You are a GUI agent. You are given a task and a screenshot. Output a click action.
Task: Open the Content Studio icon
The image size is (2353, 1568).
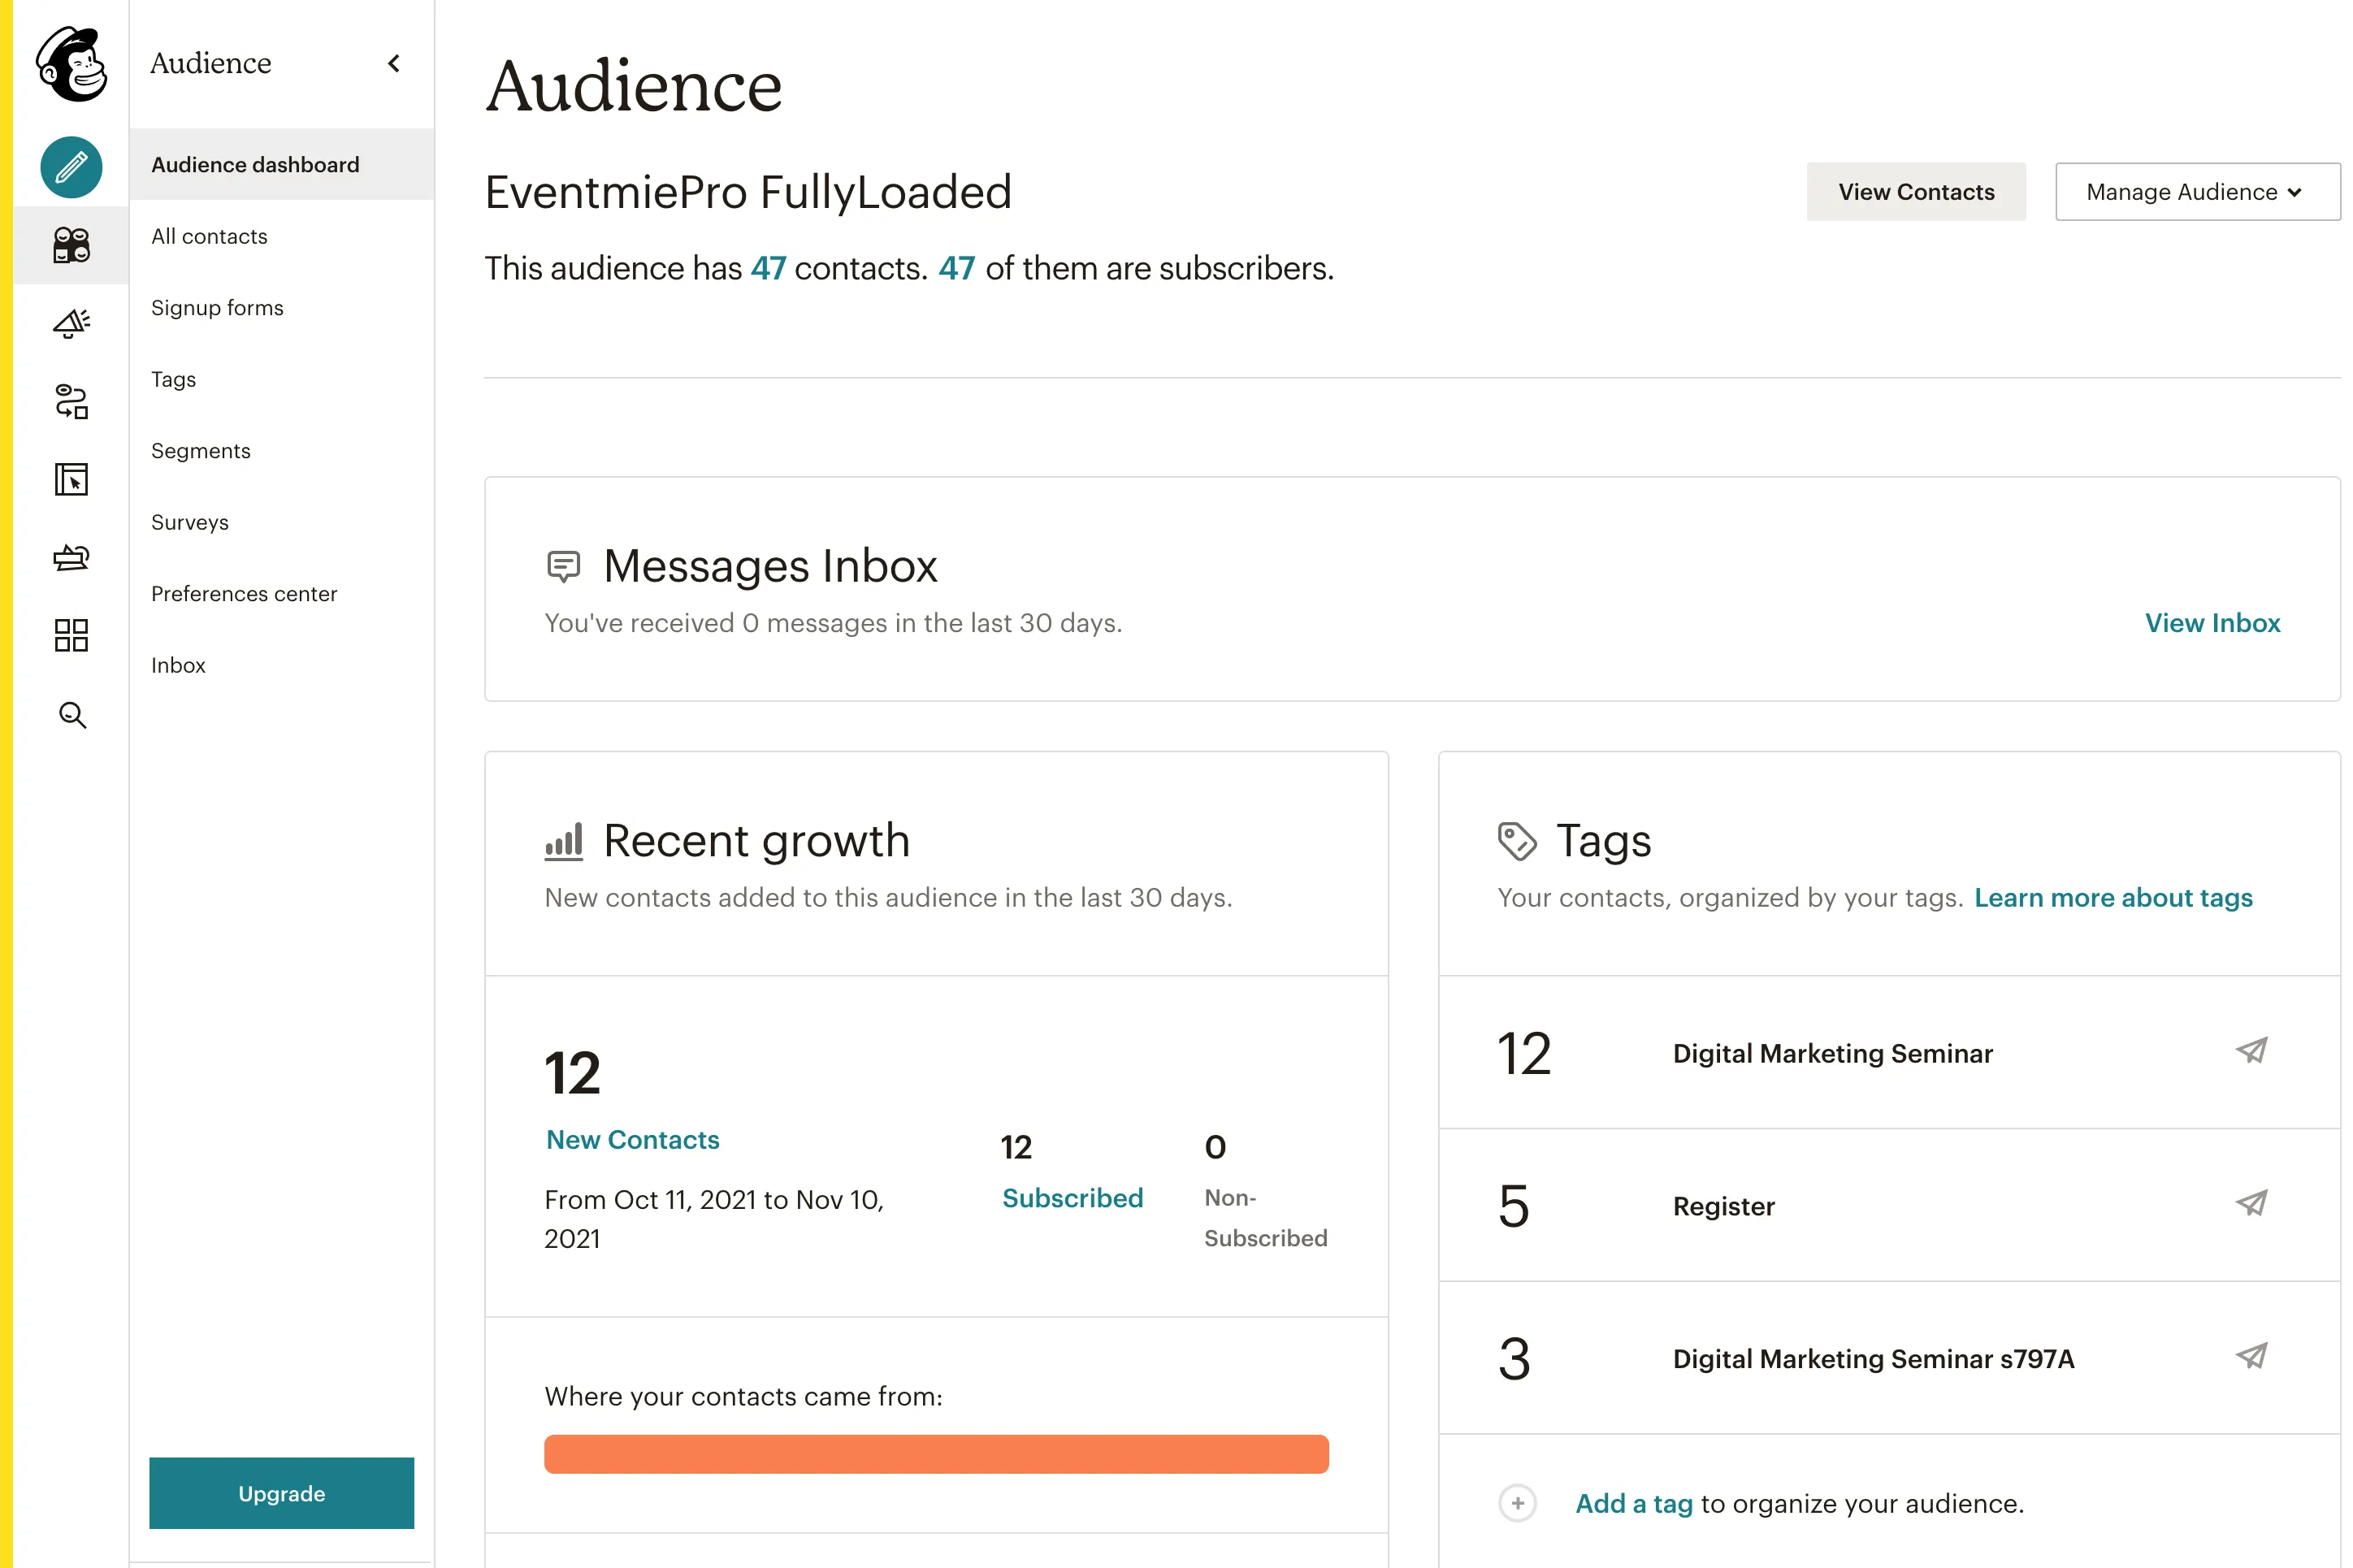click(x=70, y=557)
